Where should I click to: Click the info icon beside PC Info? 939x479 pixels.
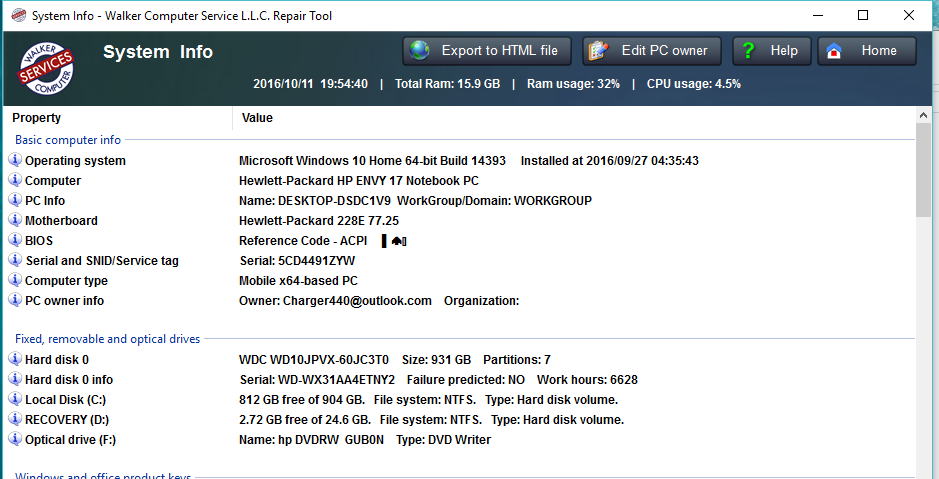coord(15,200)
